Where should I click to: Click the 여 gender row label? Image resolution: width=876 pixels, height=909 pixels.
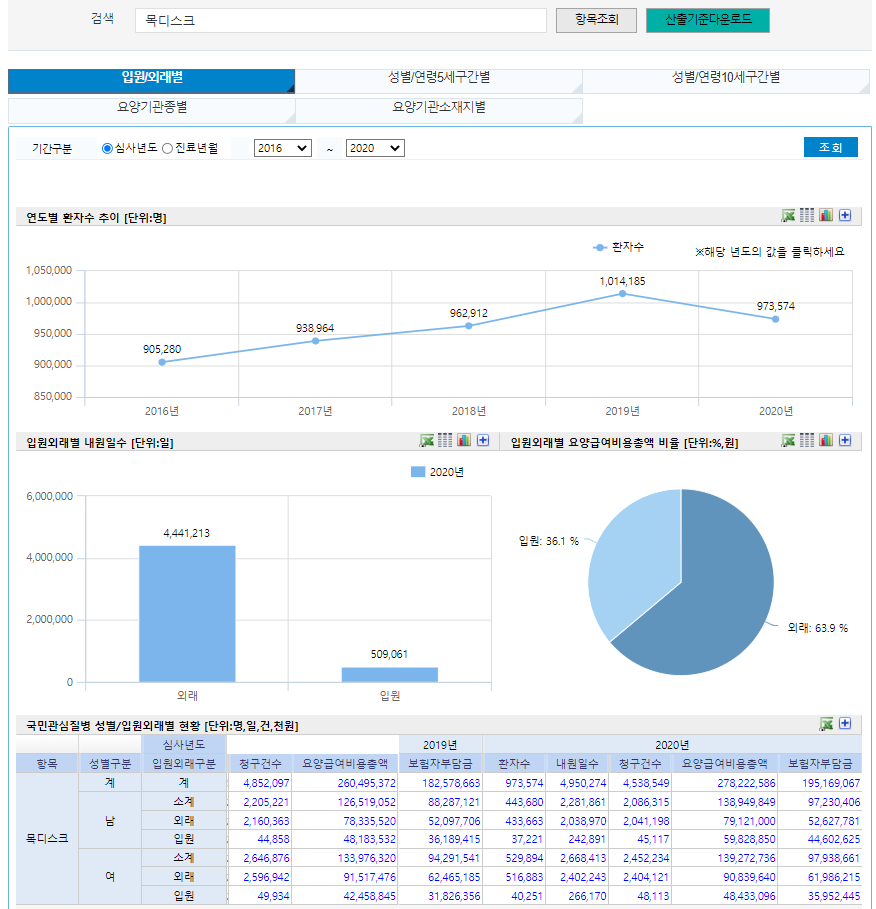(x=110, y=877)
